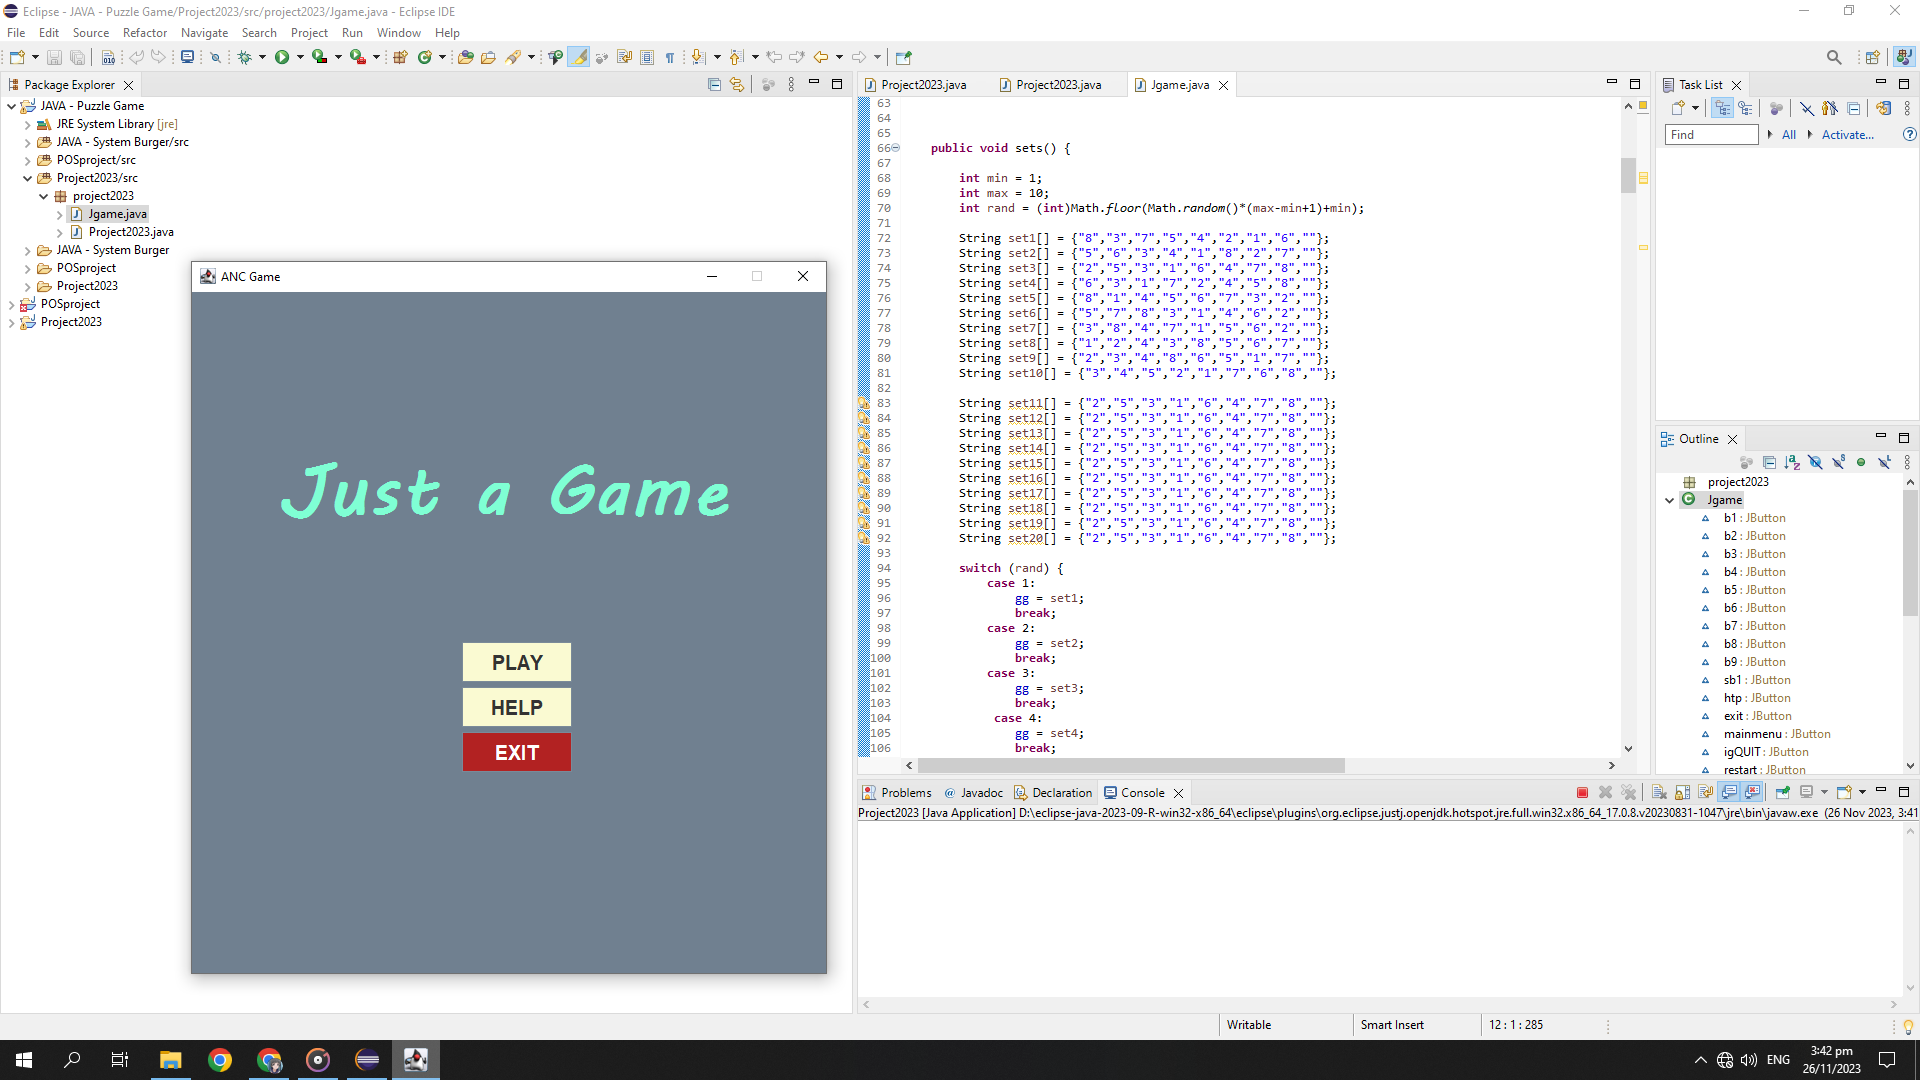The image size is (1920, 1080).
Task: Open the Run button dropdown arrow
Action: click(x=300, y=57)
